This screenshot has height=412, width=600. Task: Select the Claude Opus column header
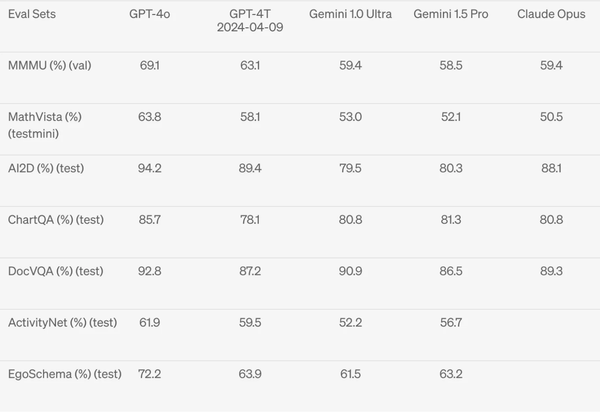pyautogui.click(x=551, y=15)
